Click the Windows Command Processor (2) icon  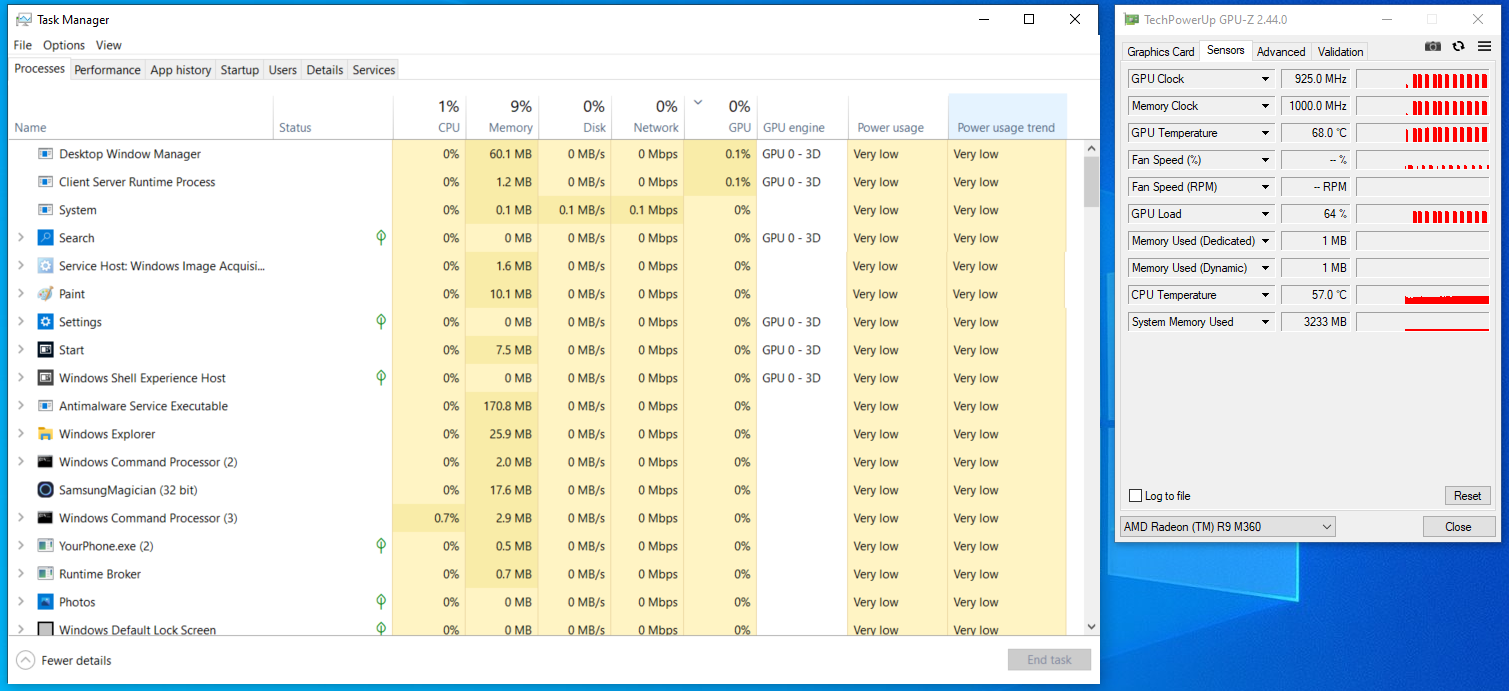(x=45, y=462)
